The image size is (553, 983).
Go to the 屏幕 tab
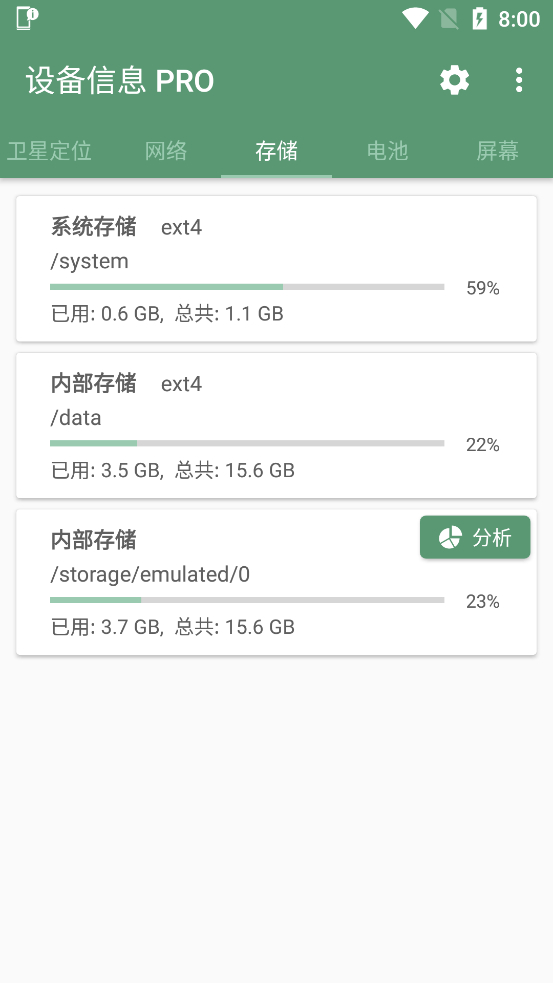(x=497, y=151)
